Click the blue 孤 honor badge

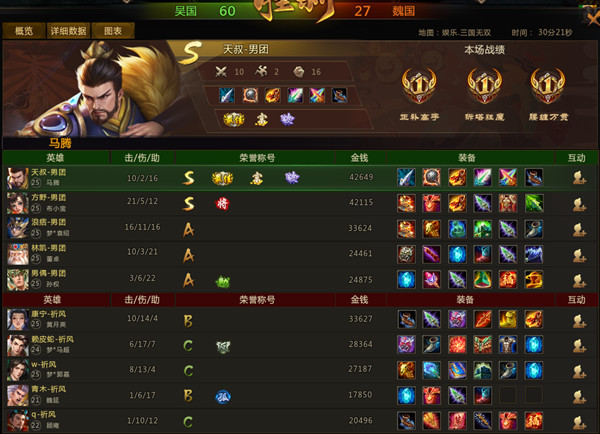coord(223,396)
